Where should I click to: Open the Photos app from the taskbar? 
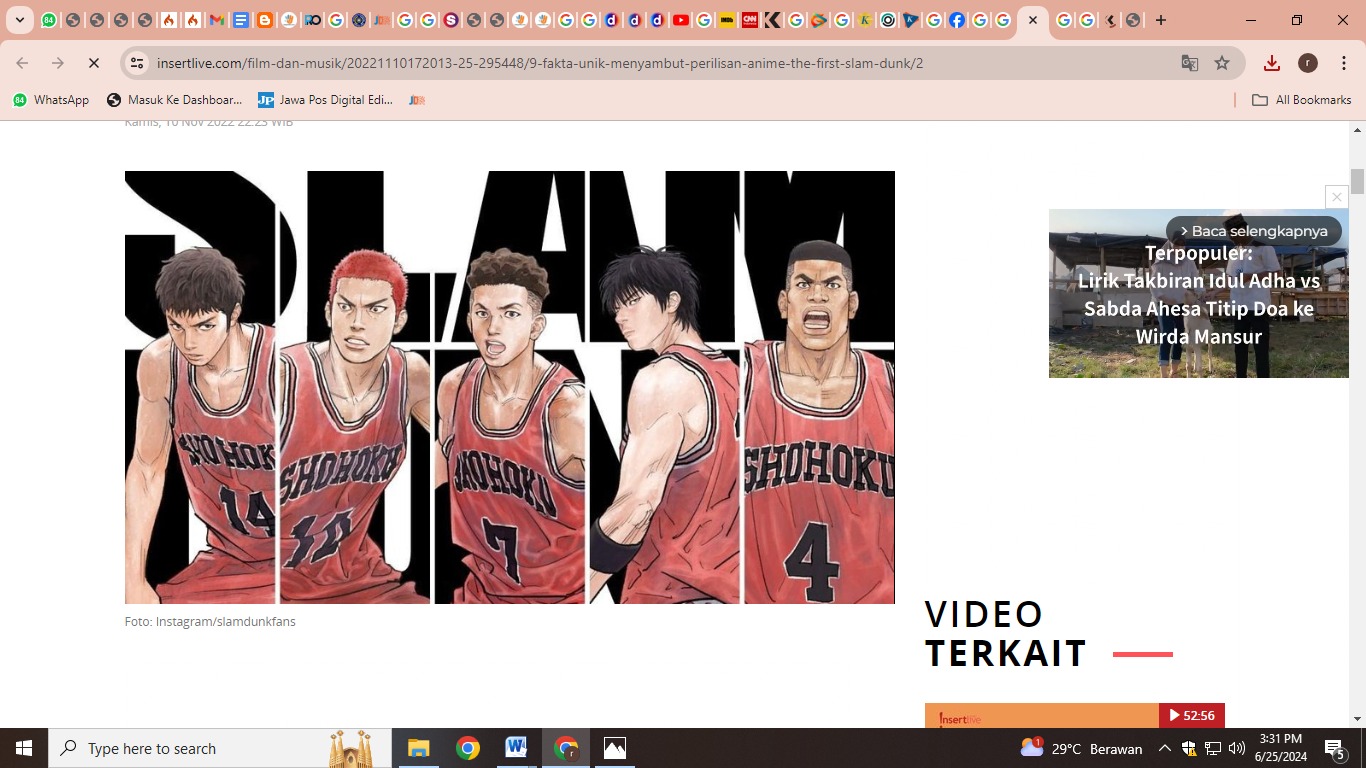pyautogui.click(x=614, y=748)
